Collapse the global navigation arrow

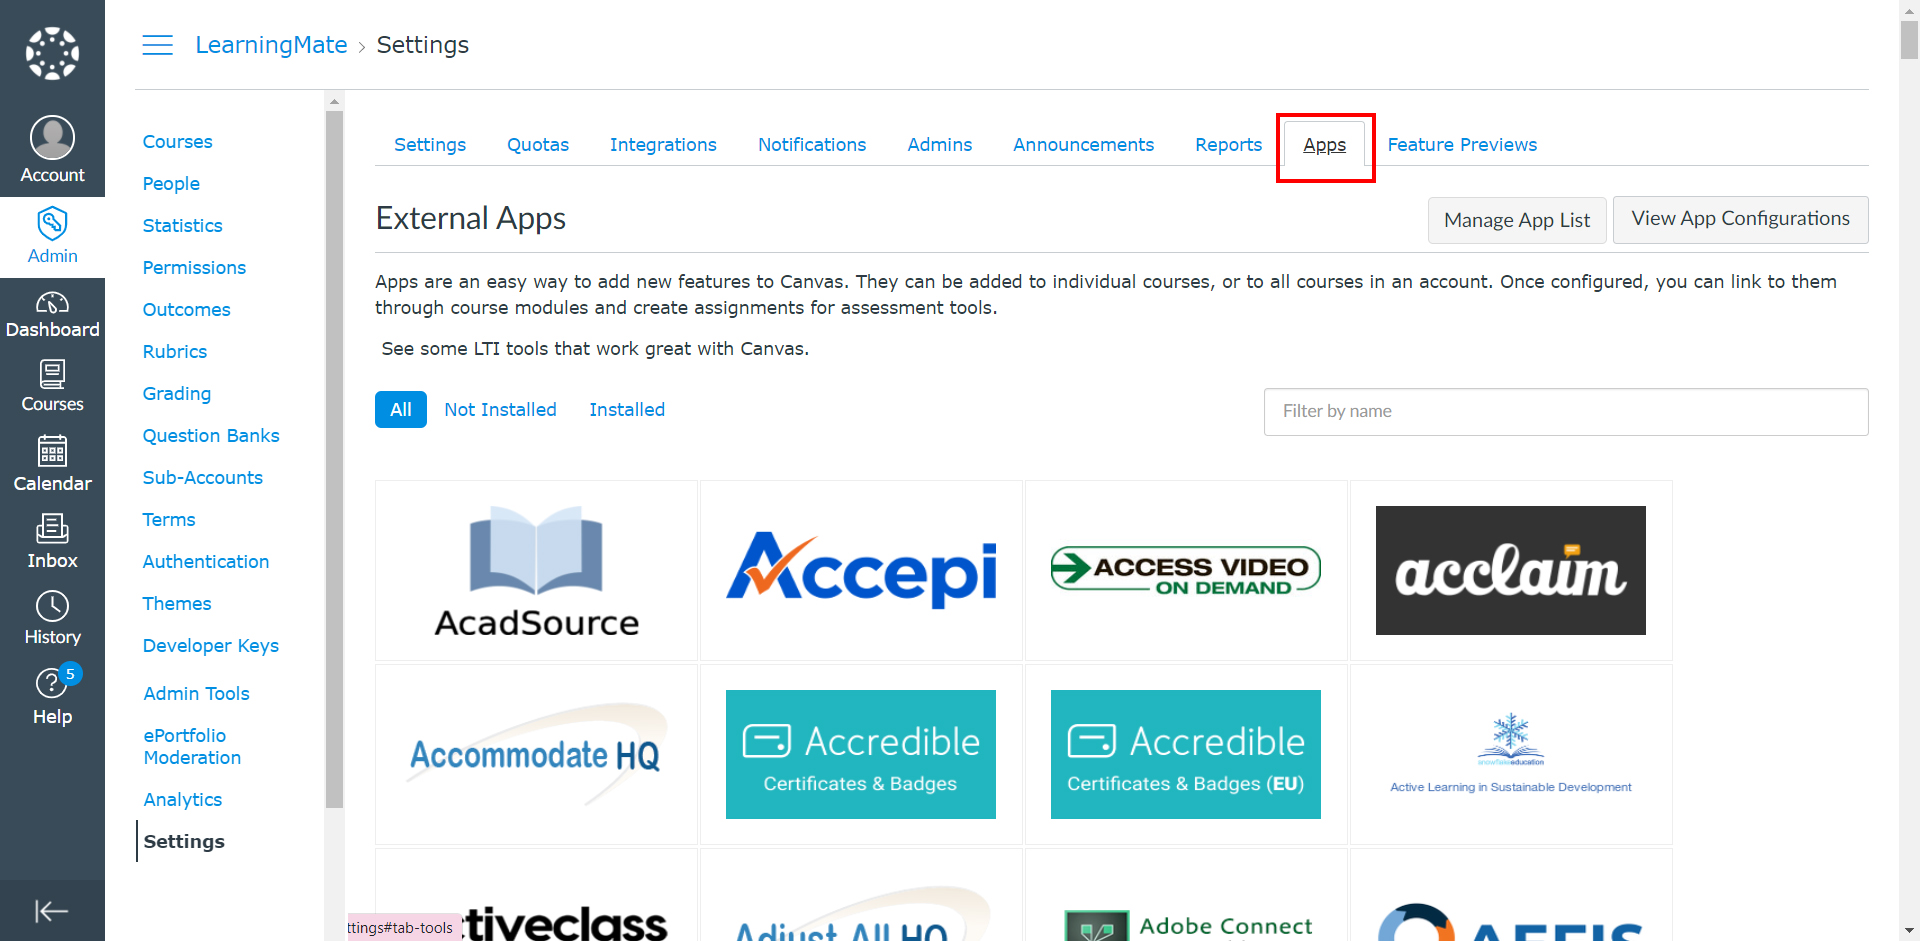click(x=52, y=911)
